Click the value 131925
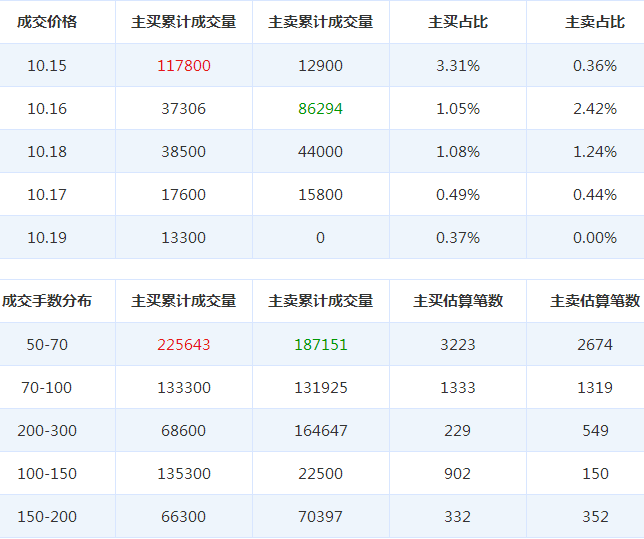 pos(321,388)
